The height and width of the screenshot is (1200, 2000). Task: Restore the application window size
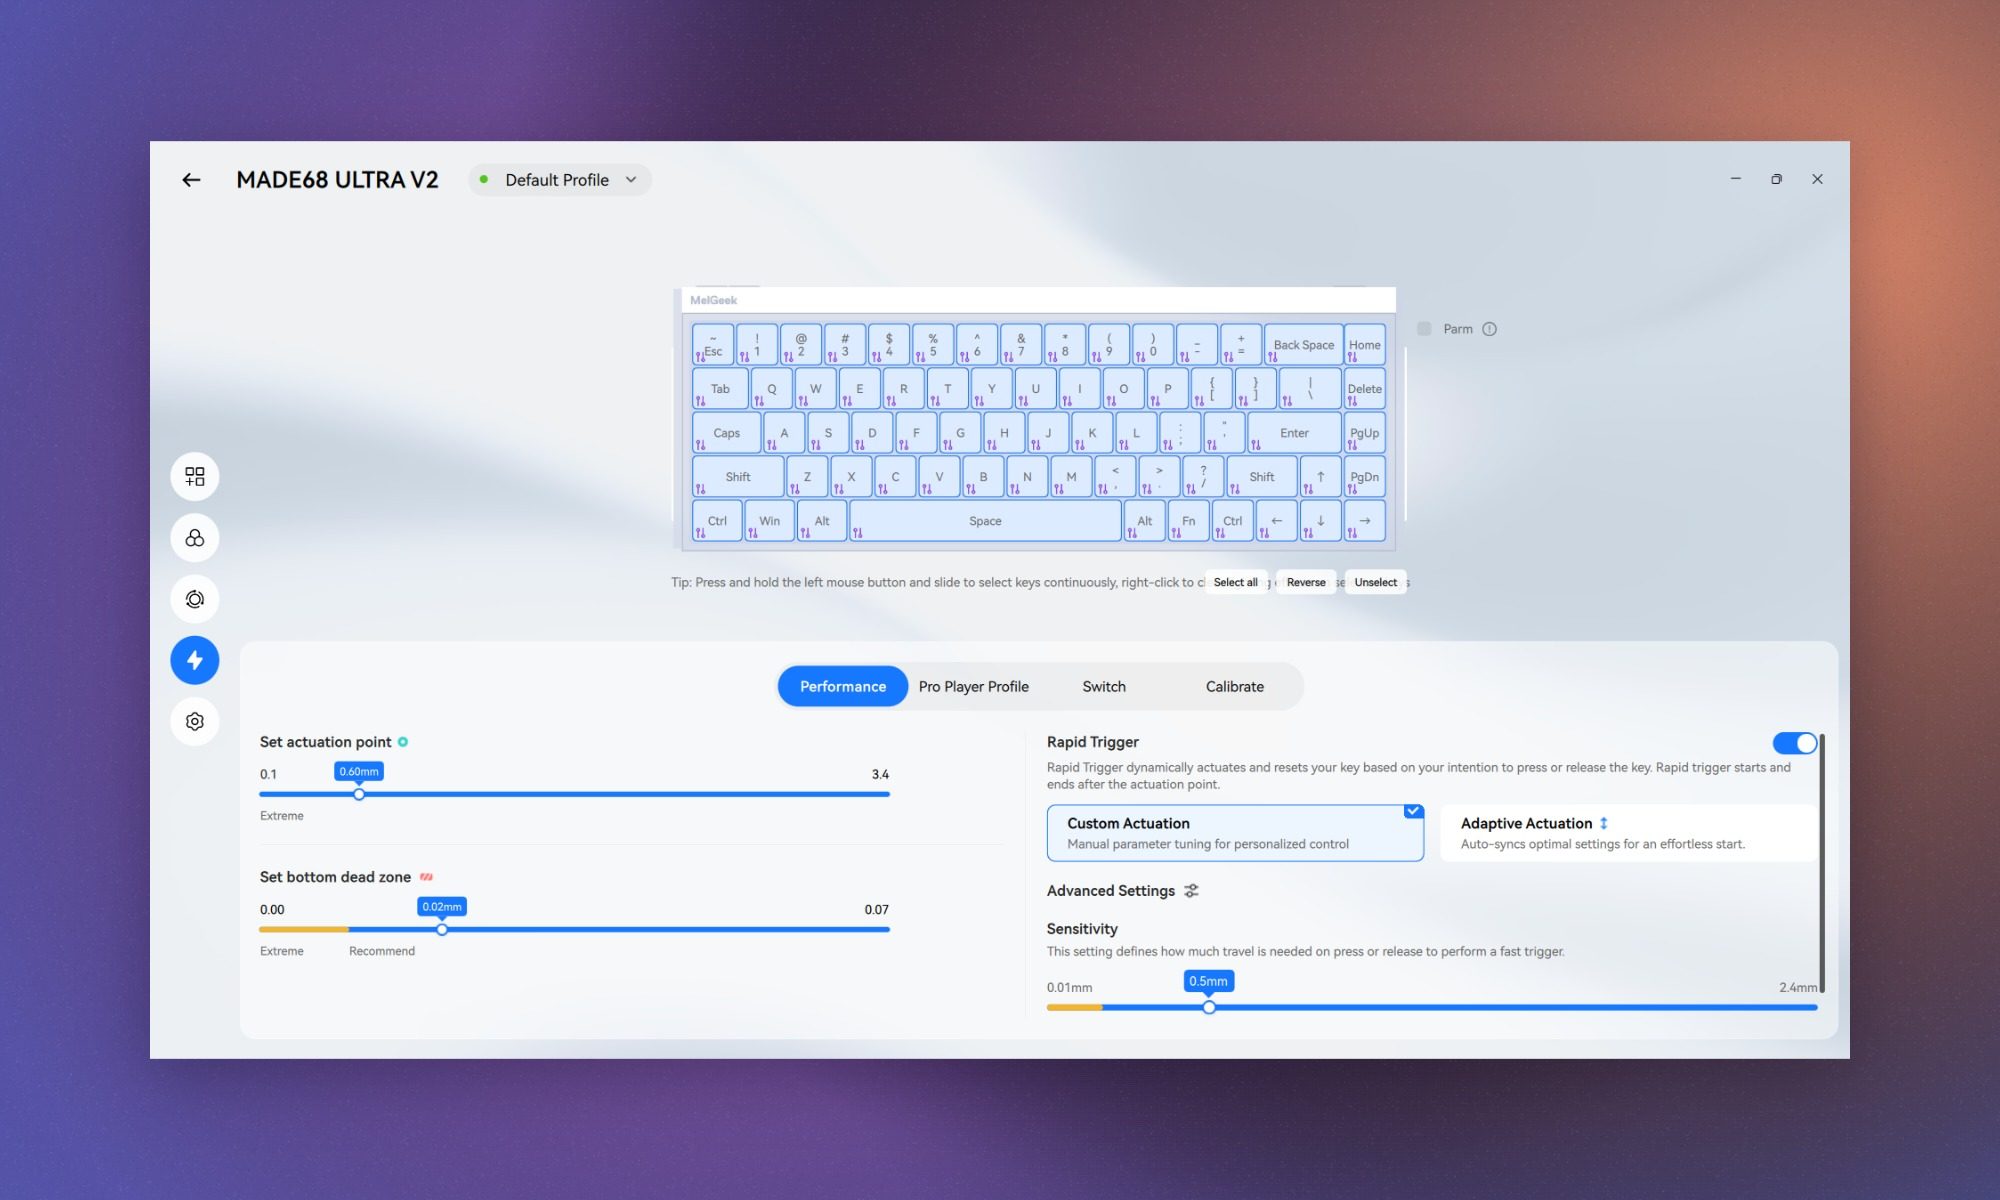pos(1776,179)
